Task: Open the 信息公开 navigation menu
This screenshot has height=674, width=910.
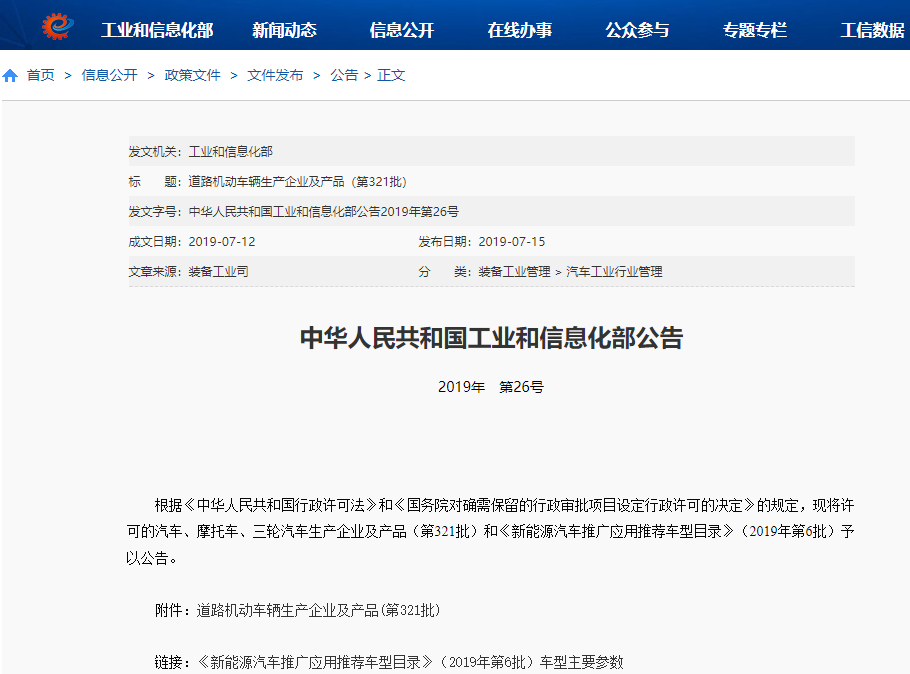Action: tap(404, 30)
